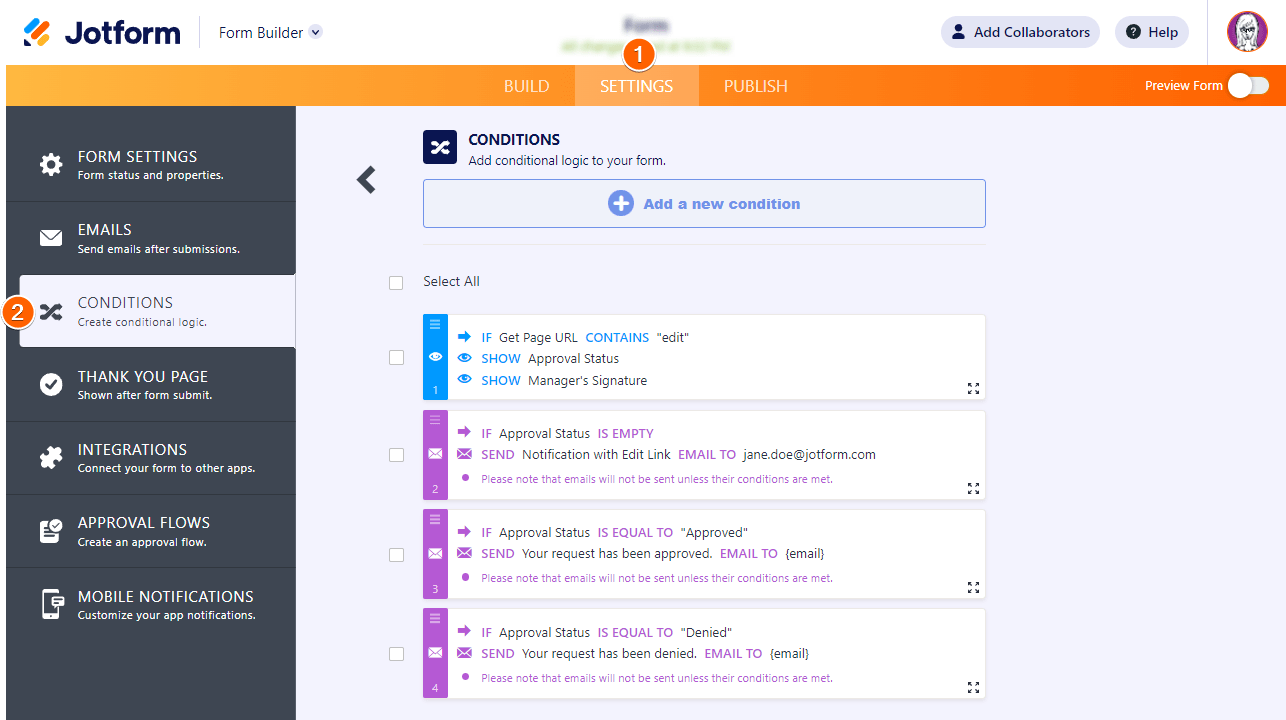This screenshot has width=1286, height=720.
Task: Switch to the BUILD tab
Action: pyautogui.click(x=526, y=86)
